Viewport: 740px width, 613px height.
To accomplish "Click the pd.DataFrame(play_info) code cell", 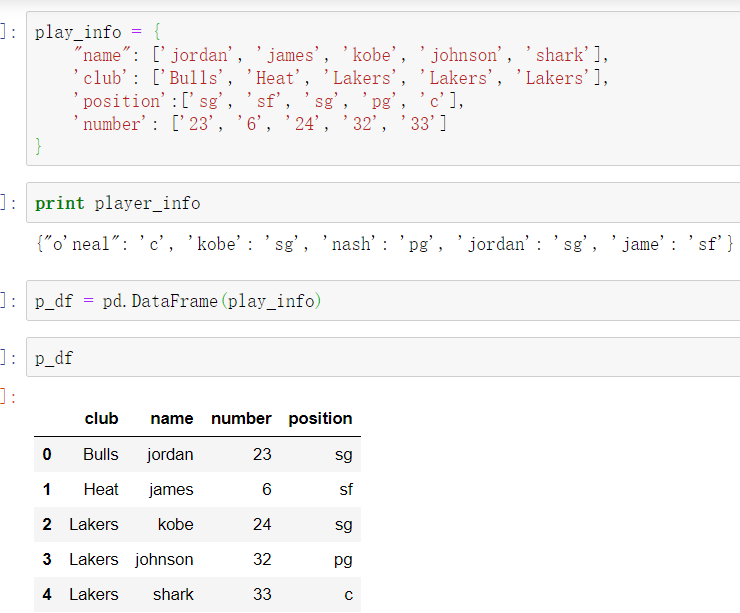I will [383, 301].
